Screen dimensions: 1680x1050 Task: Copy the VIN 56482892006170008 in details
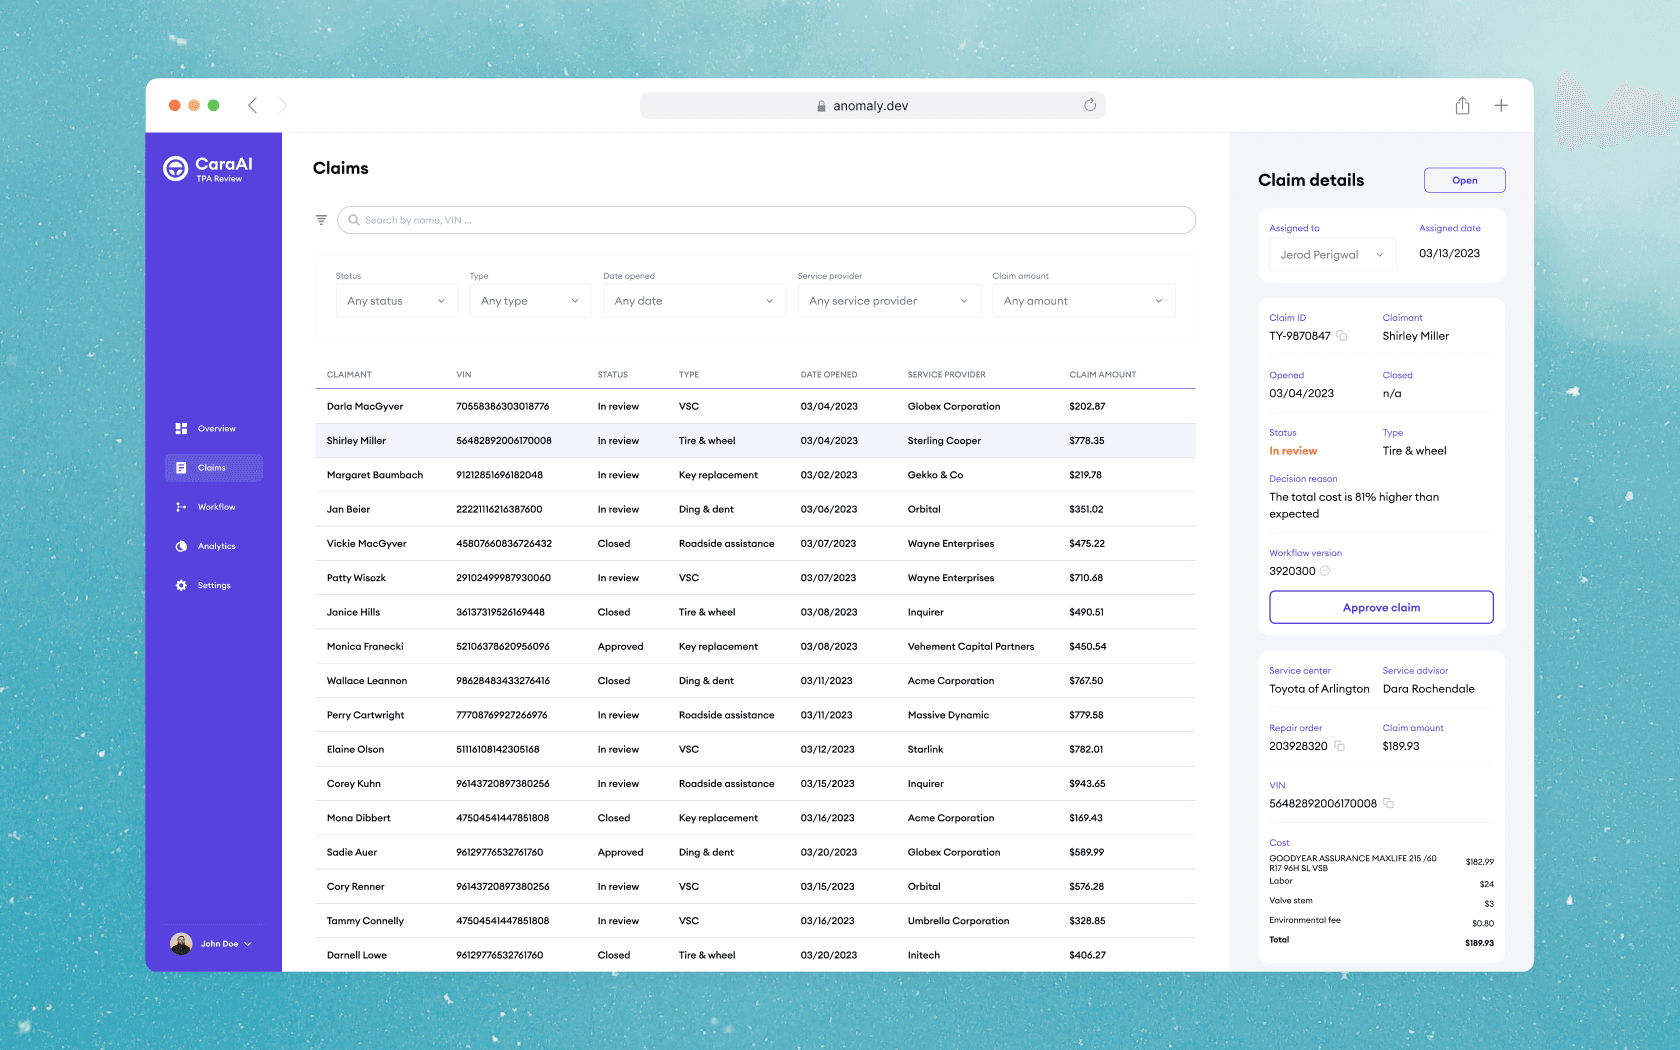[1388, 803]
